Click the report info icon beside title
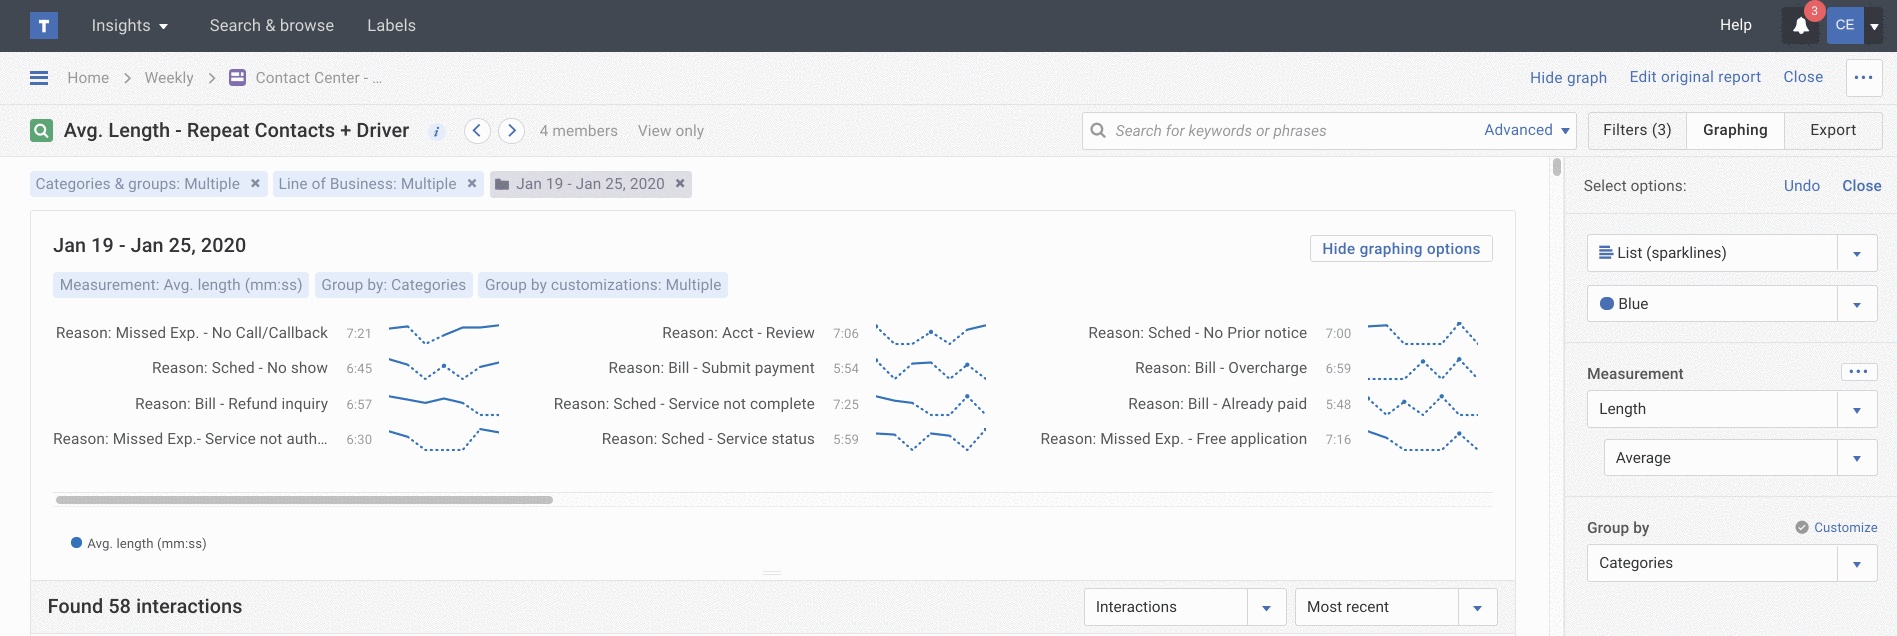 (436, 131)
